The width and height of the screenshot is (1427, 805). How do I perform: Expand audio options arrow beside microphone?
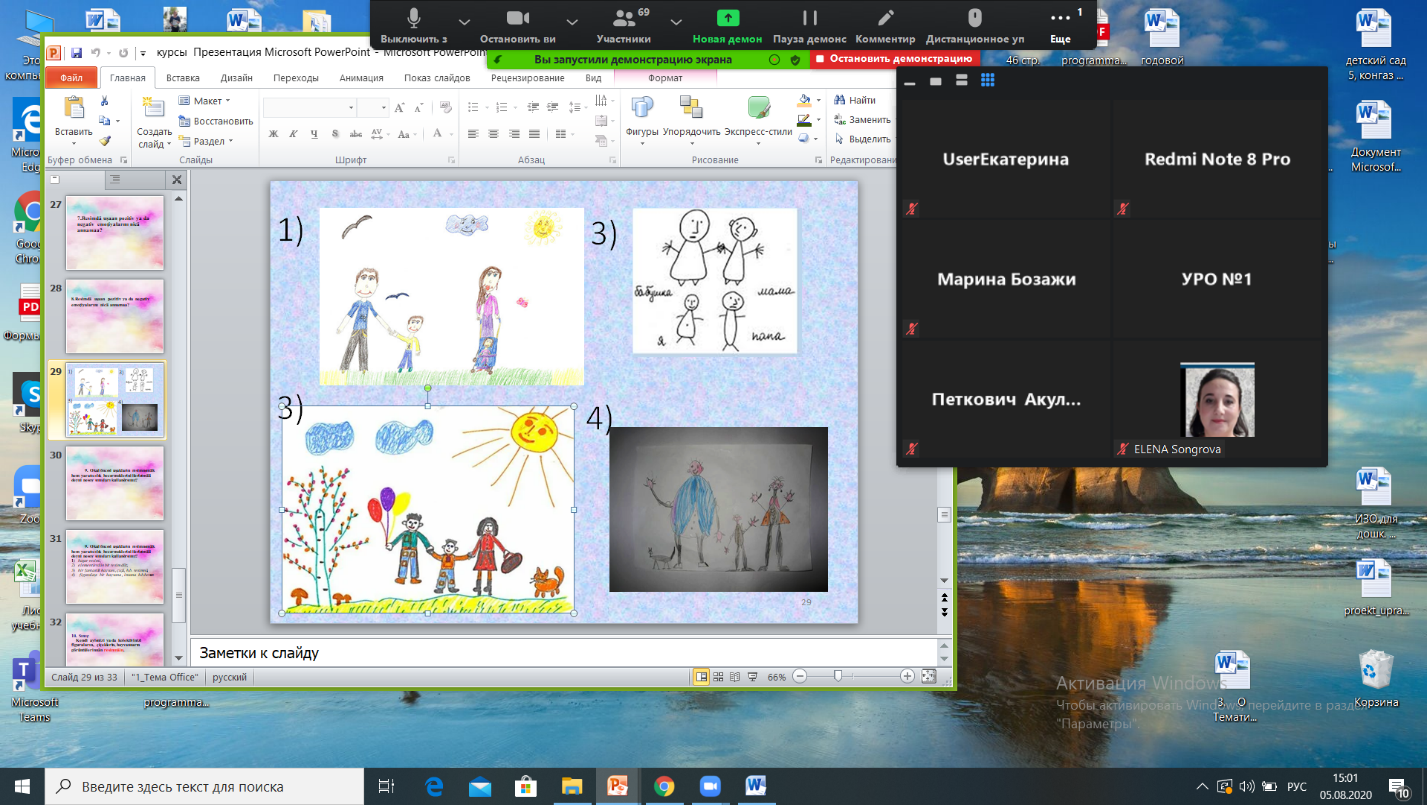coord(464,20)
